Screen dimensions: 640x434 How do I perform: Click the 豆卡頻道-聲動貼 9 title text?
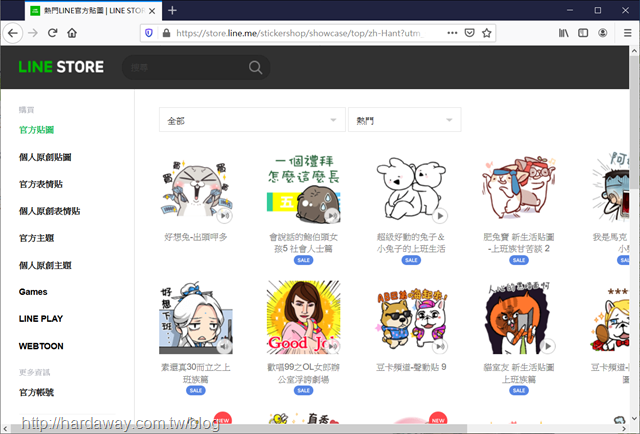click(x=411, y=367)
